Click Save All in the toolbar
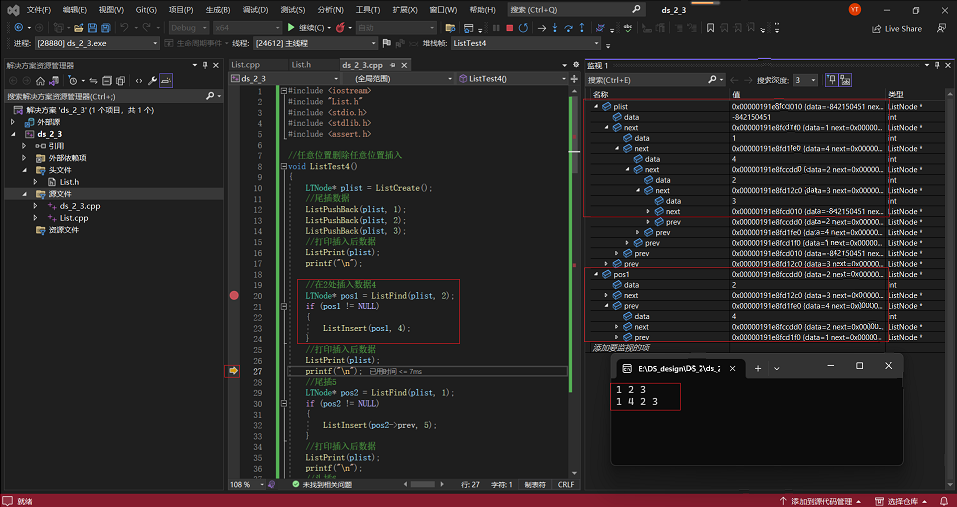 pos(106,28)
